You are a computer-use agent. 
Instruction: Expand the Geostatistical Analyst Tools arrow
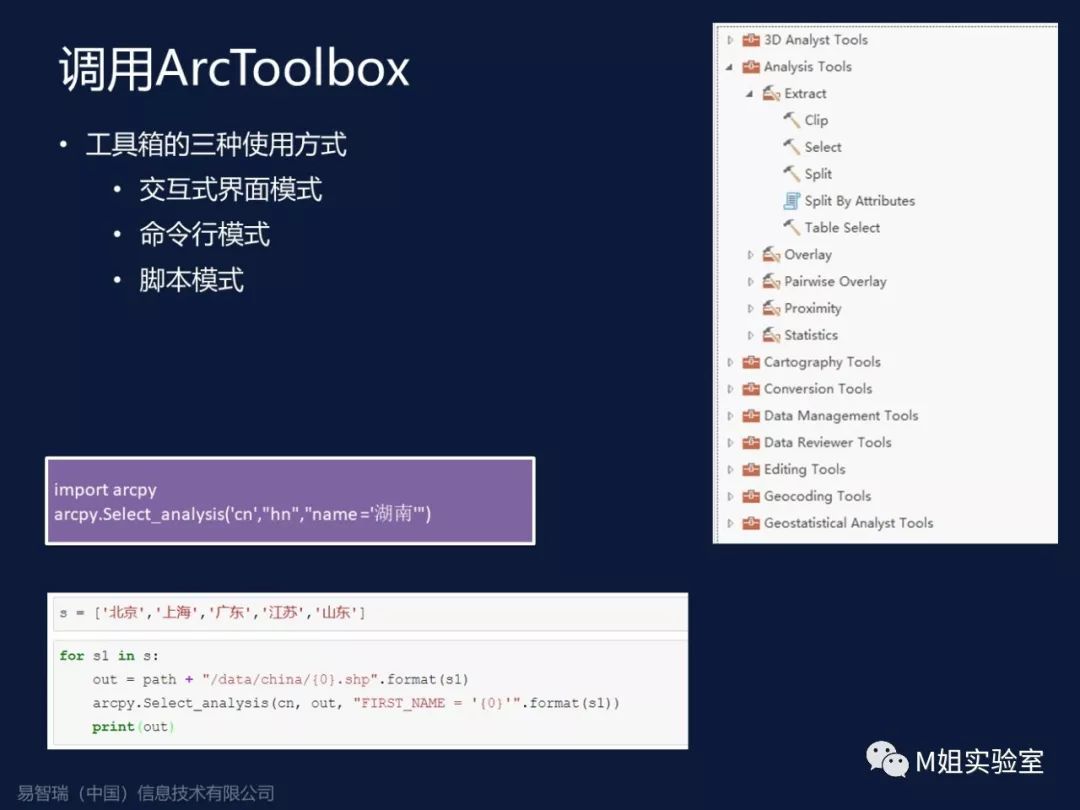click(730, 523)
